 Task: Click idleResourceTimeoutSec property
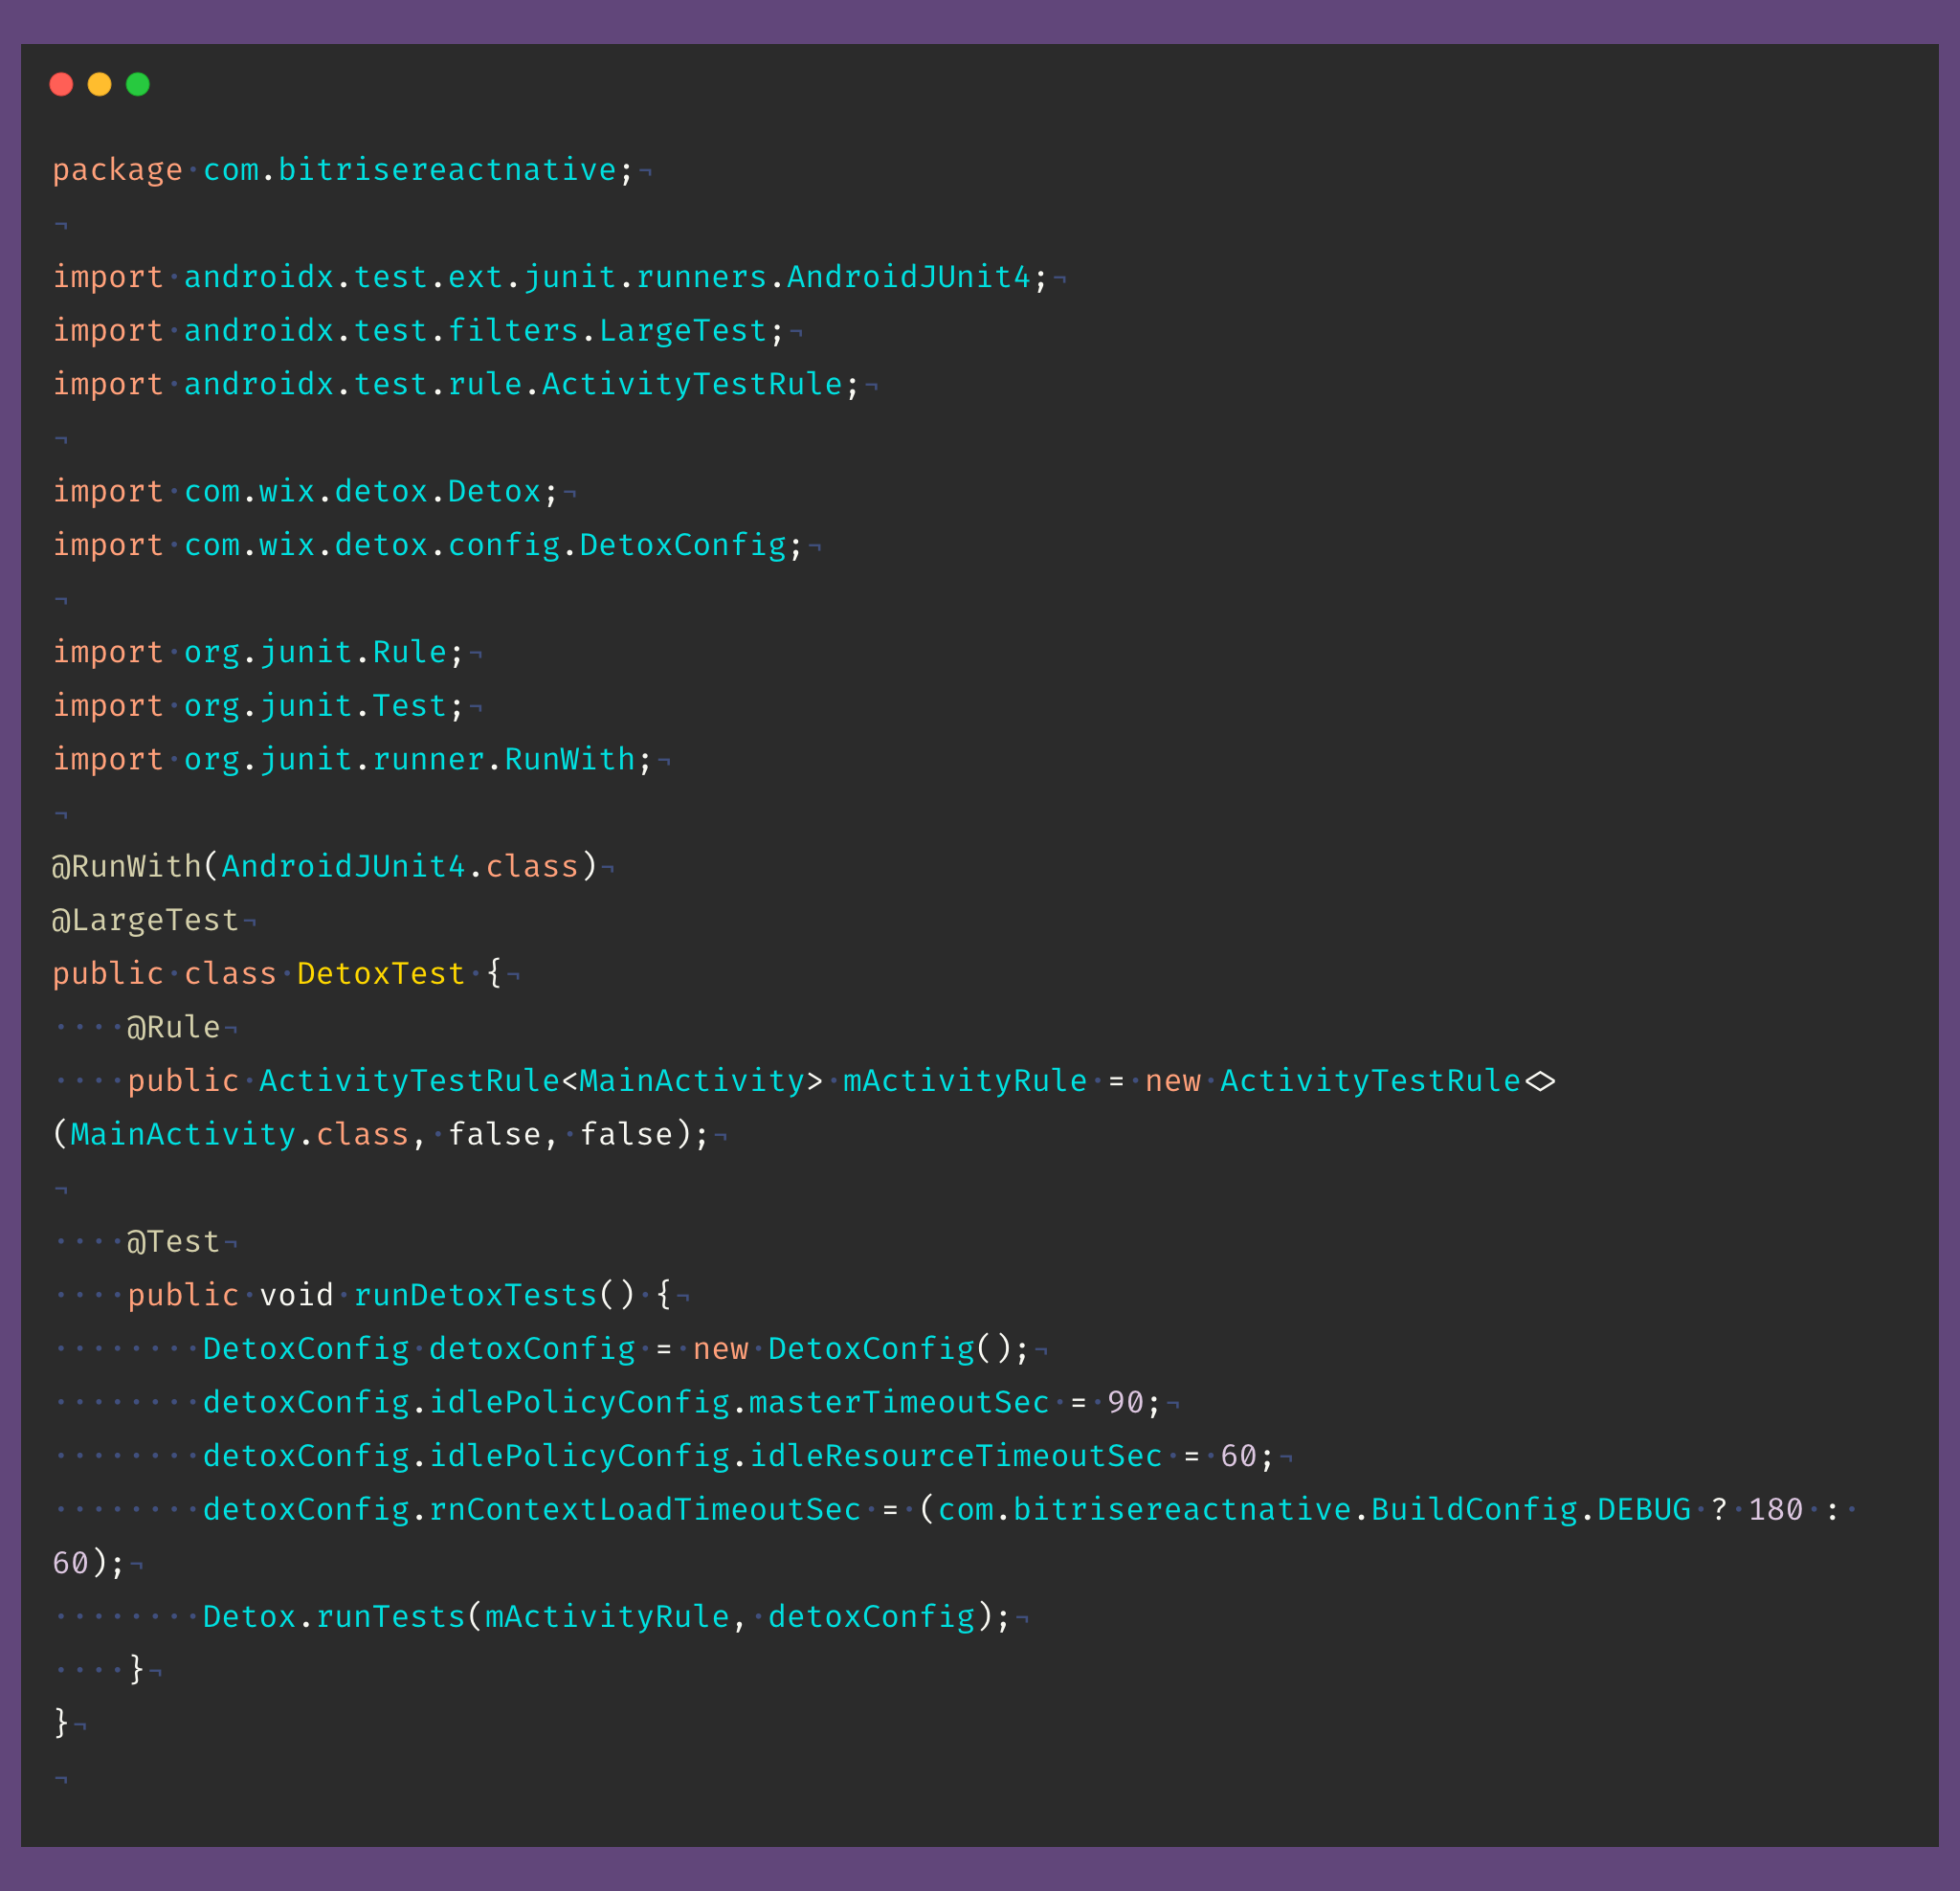pyautogui.click(x=955, y=1456)
